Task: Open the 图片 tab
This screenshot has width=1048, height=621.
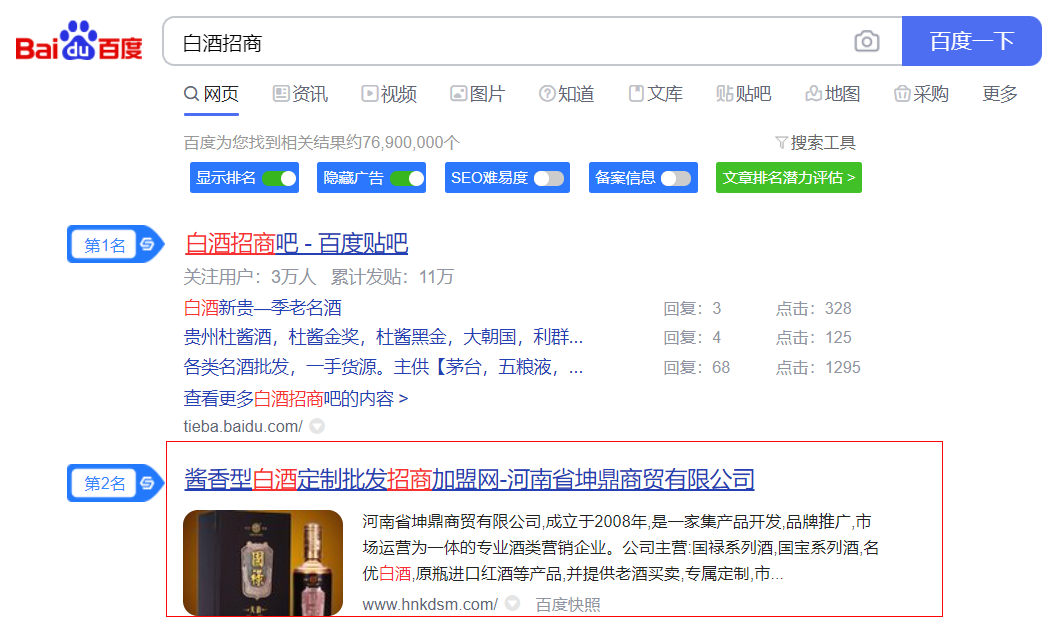Action: pos(477,94)
